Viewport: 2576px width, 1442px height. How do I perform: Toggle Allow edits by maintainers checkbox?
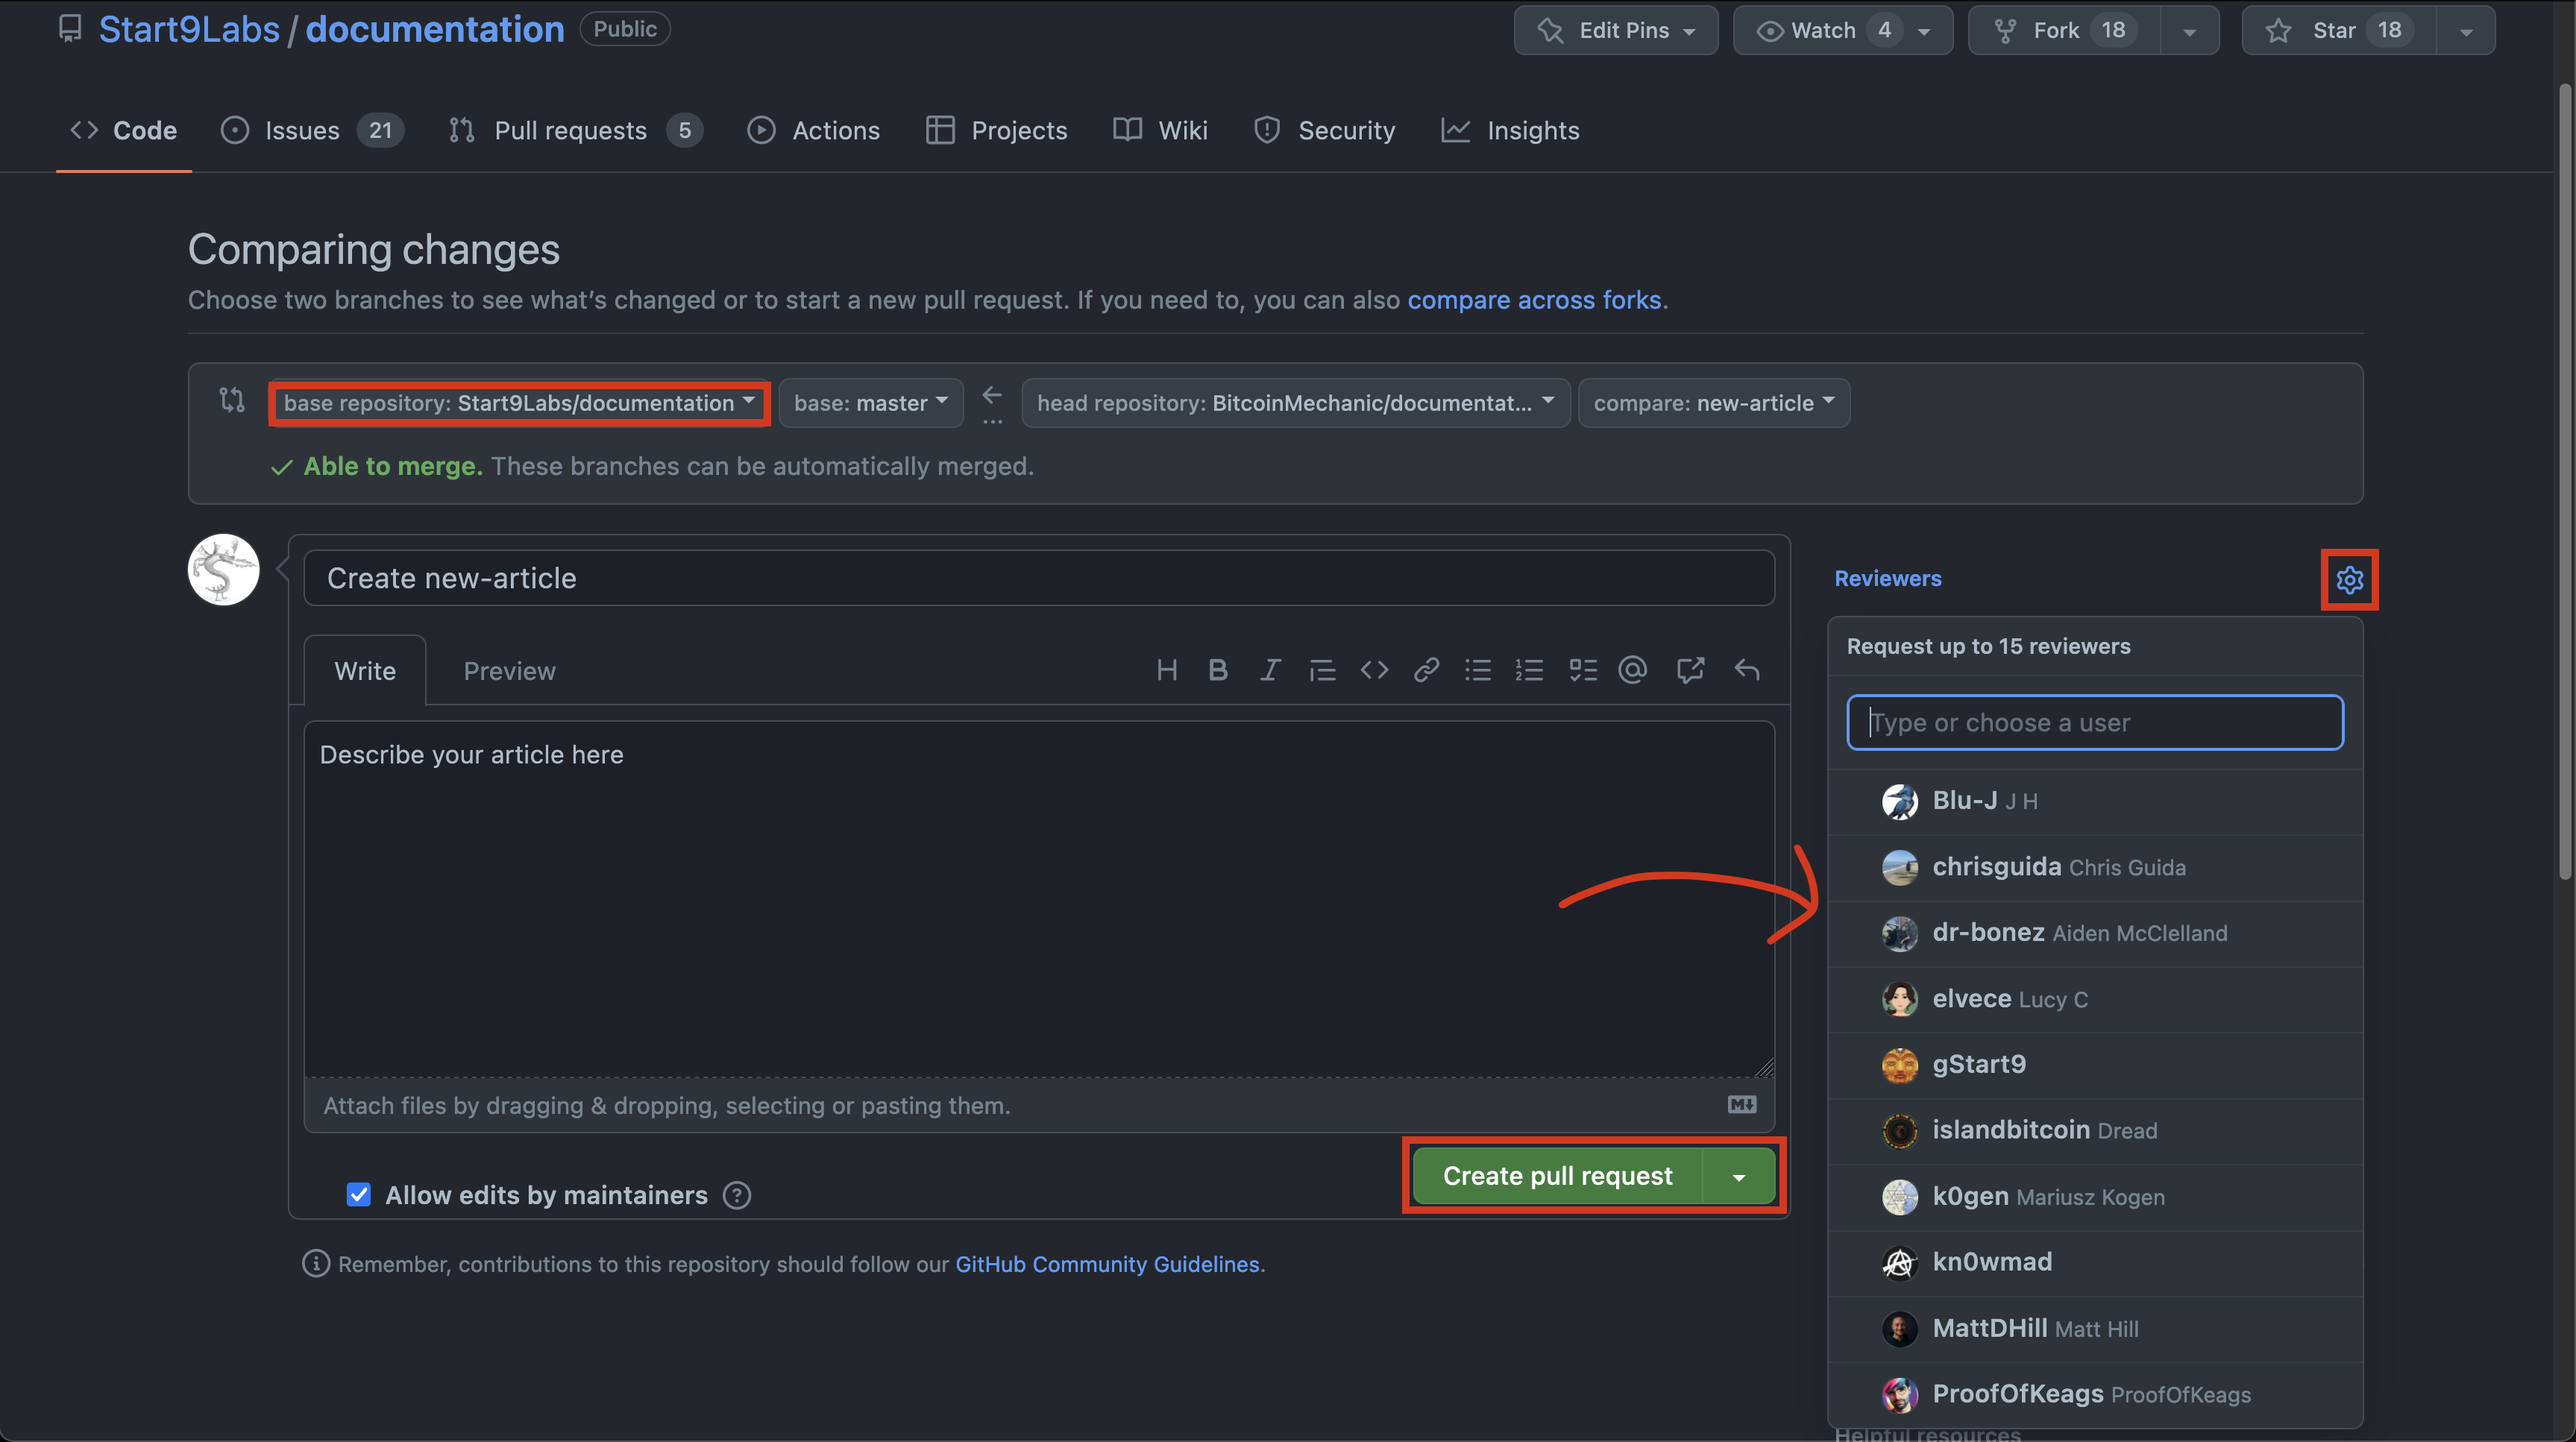tap(358, 1194)
